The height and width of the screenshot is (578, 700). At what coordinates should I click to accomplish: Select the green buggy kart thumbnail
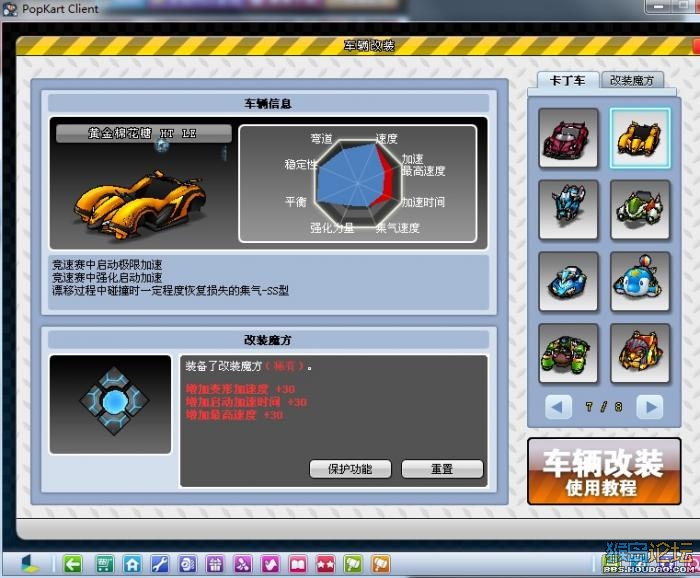coord(568,353)
